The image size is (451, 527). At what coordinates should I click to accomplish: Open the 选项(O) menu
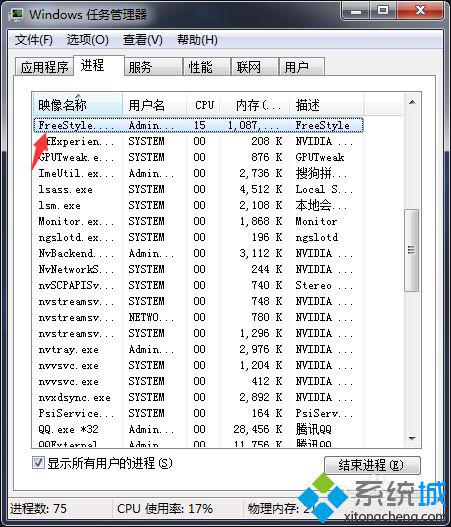coord(87,40)
